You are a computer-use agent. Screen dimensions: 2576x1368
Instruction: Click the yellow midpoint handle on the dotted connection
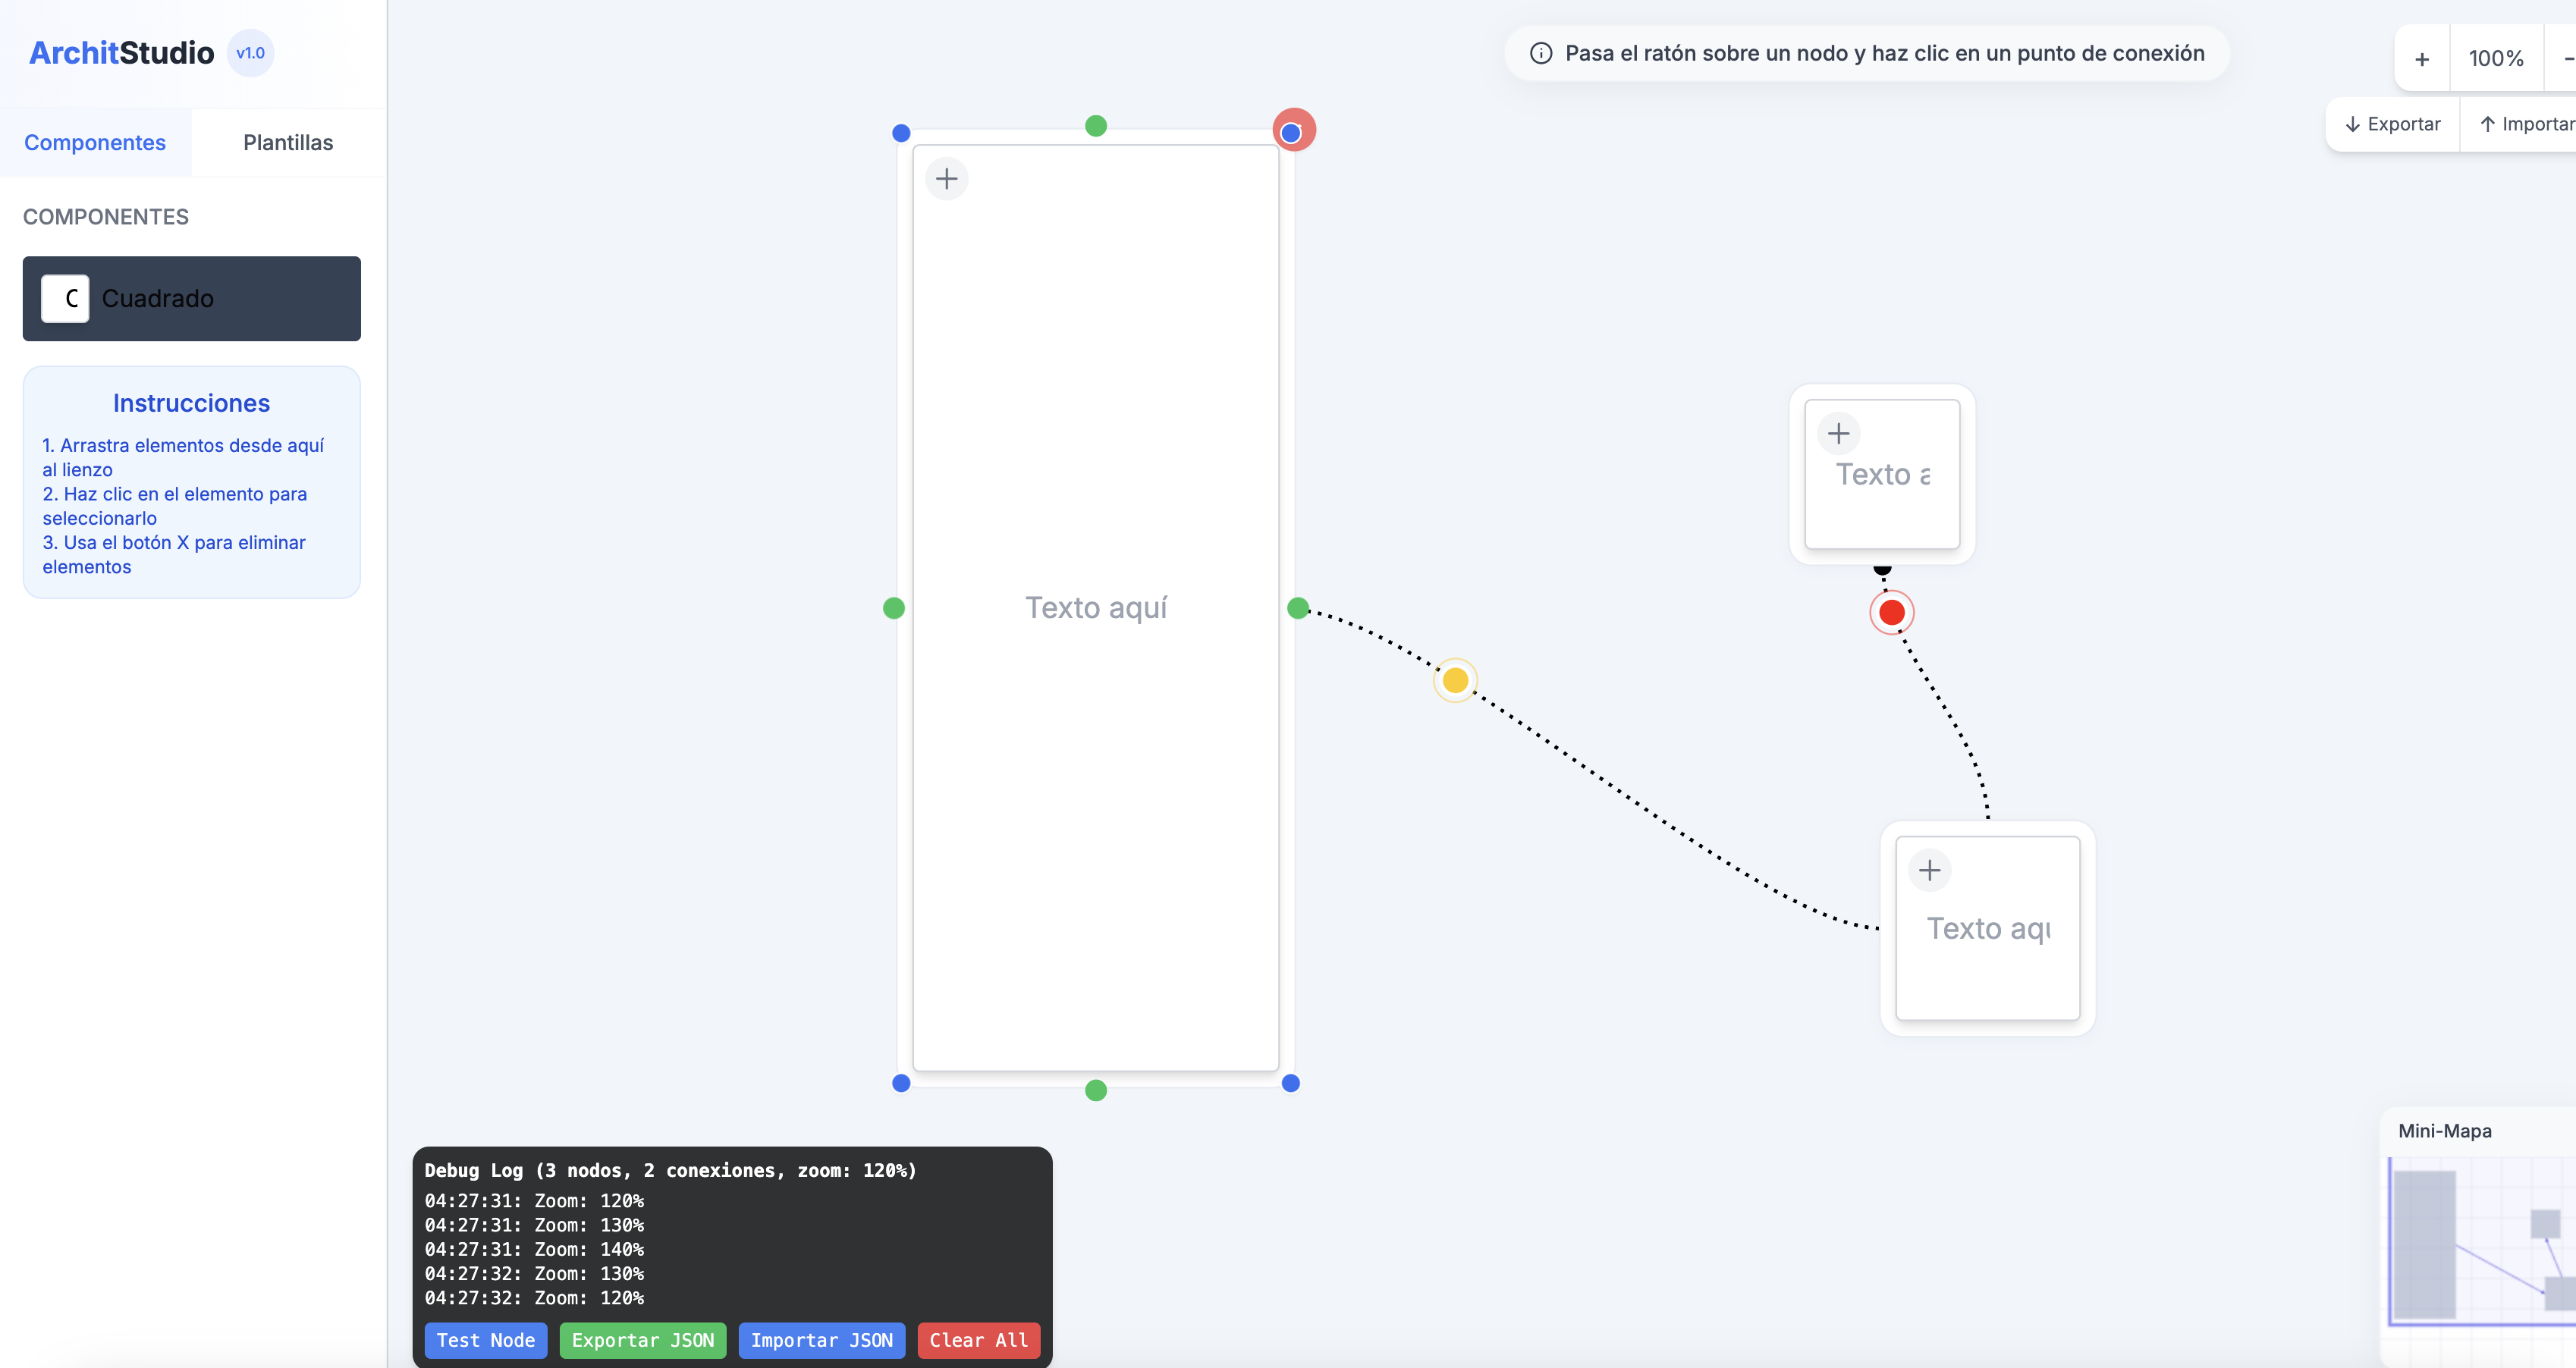point(1455,681)
